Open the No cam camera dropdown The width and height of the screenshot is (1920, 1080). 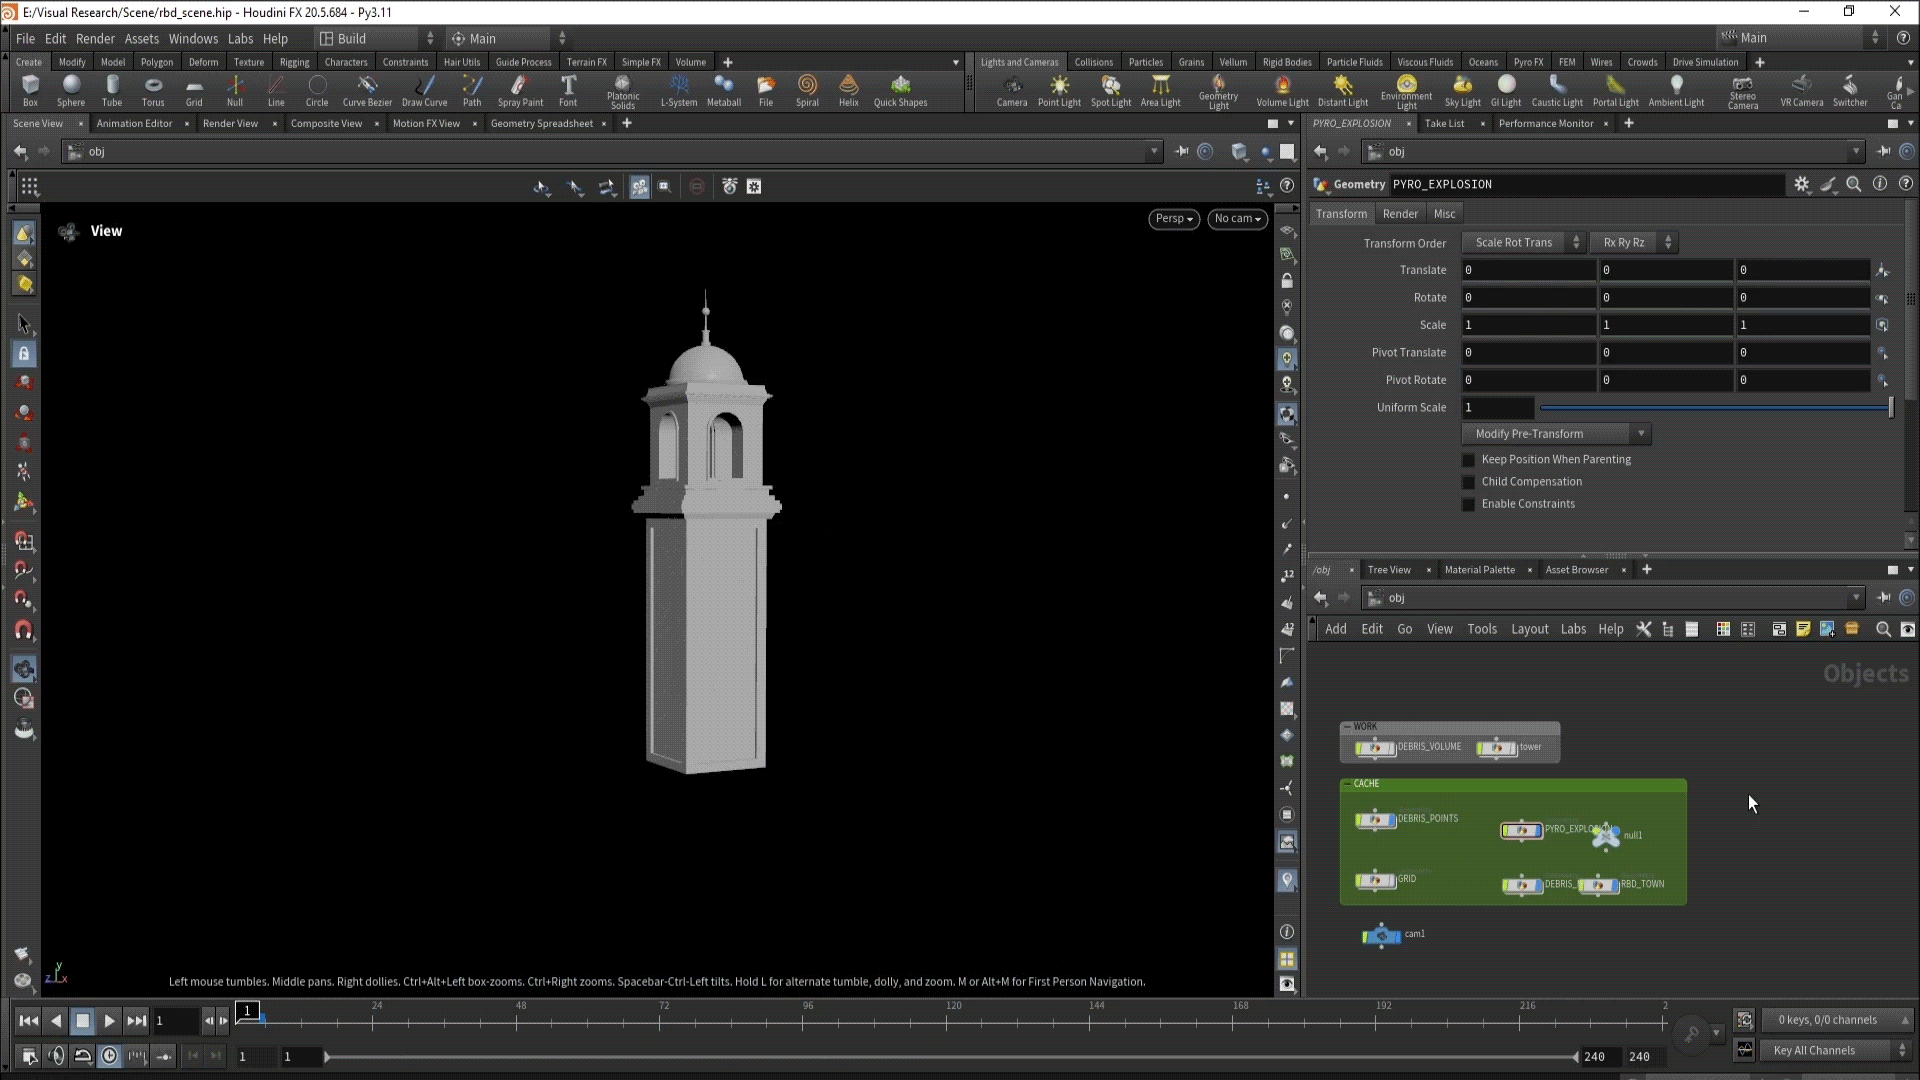[1237, 219]
